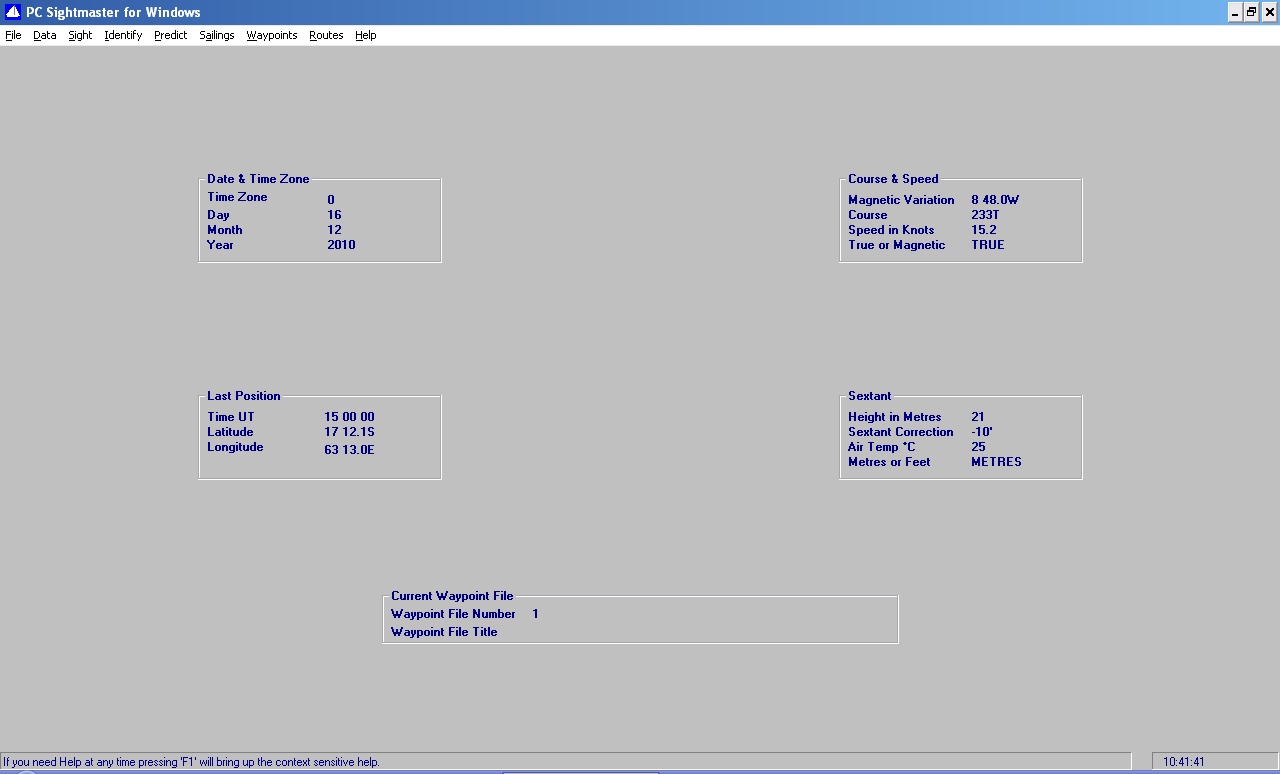
Task: Open the Help menu
Action: click(x=365, y=35)
